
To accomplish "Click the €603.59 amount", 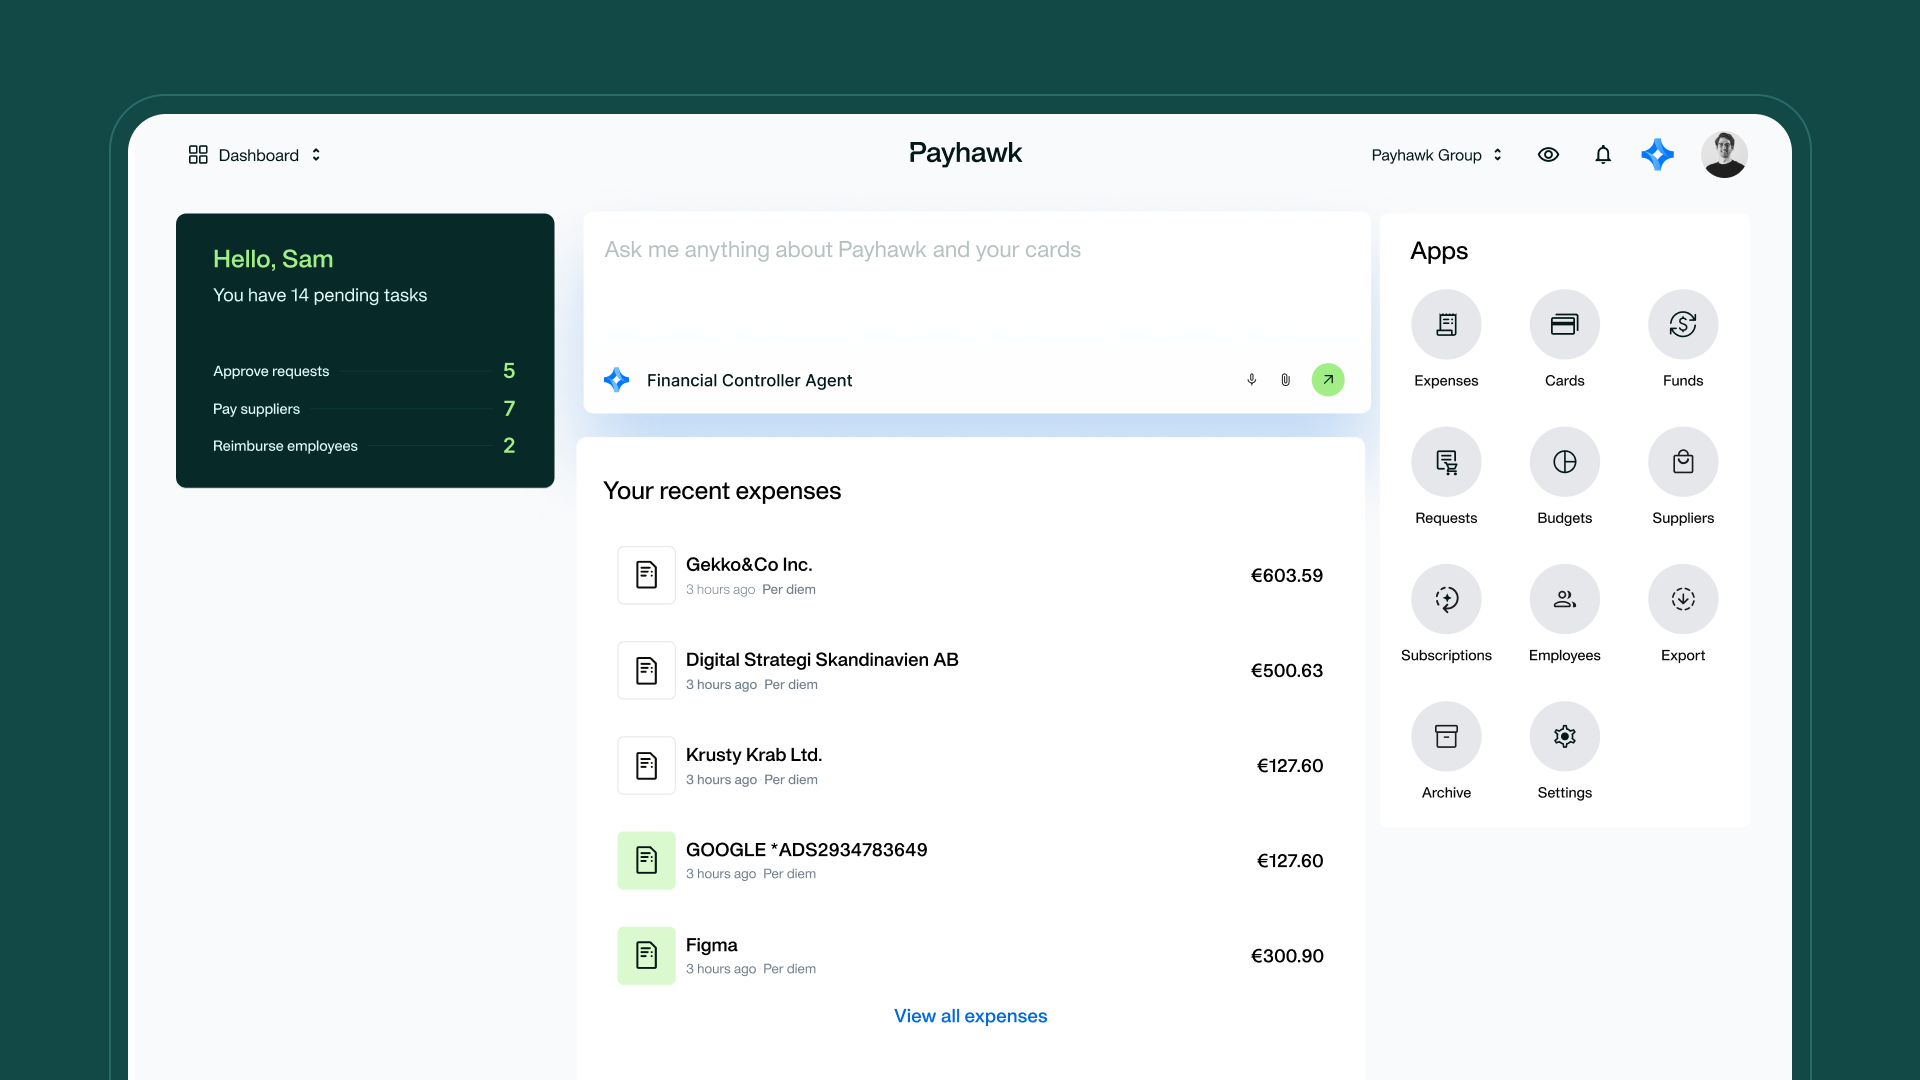I will 1286,575.
